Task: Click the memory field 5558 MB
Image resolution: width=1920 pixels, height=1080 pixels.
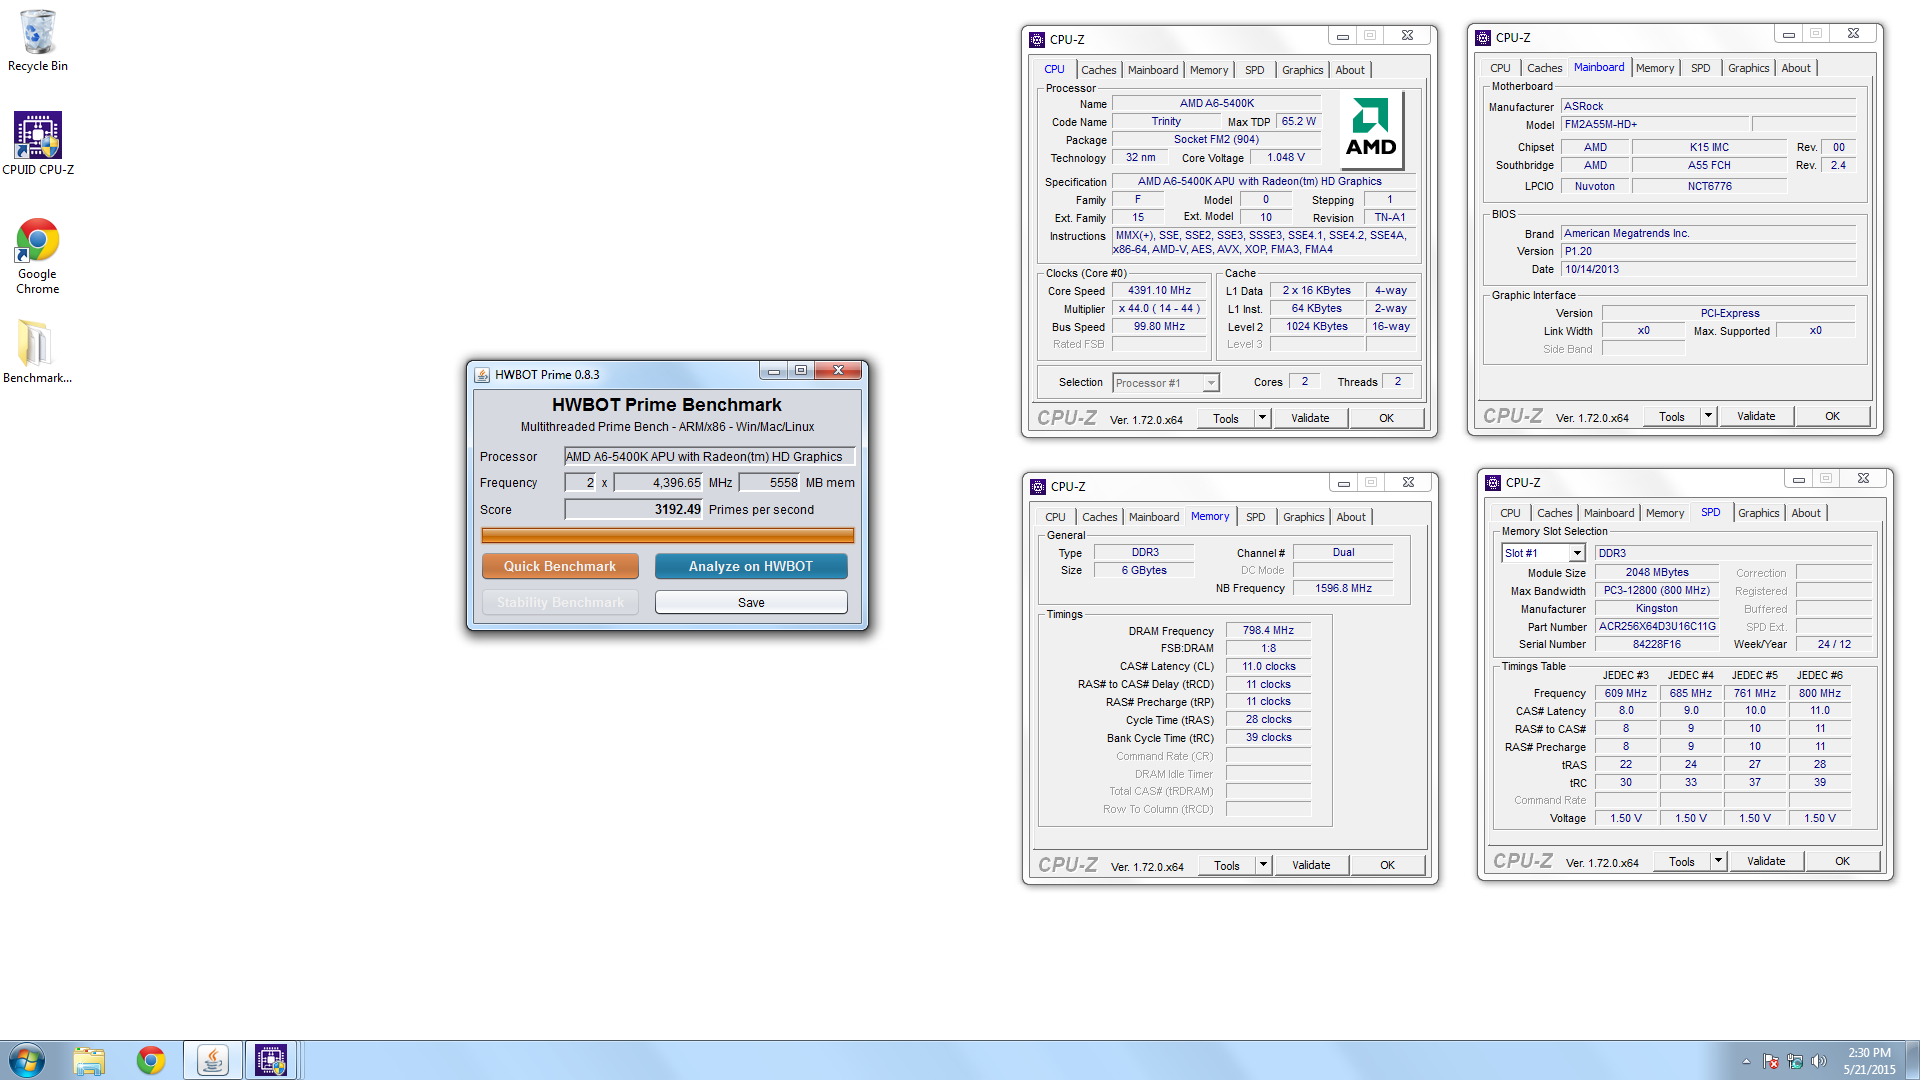Action: (x=768, y=482)
